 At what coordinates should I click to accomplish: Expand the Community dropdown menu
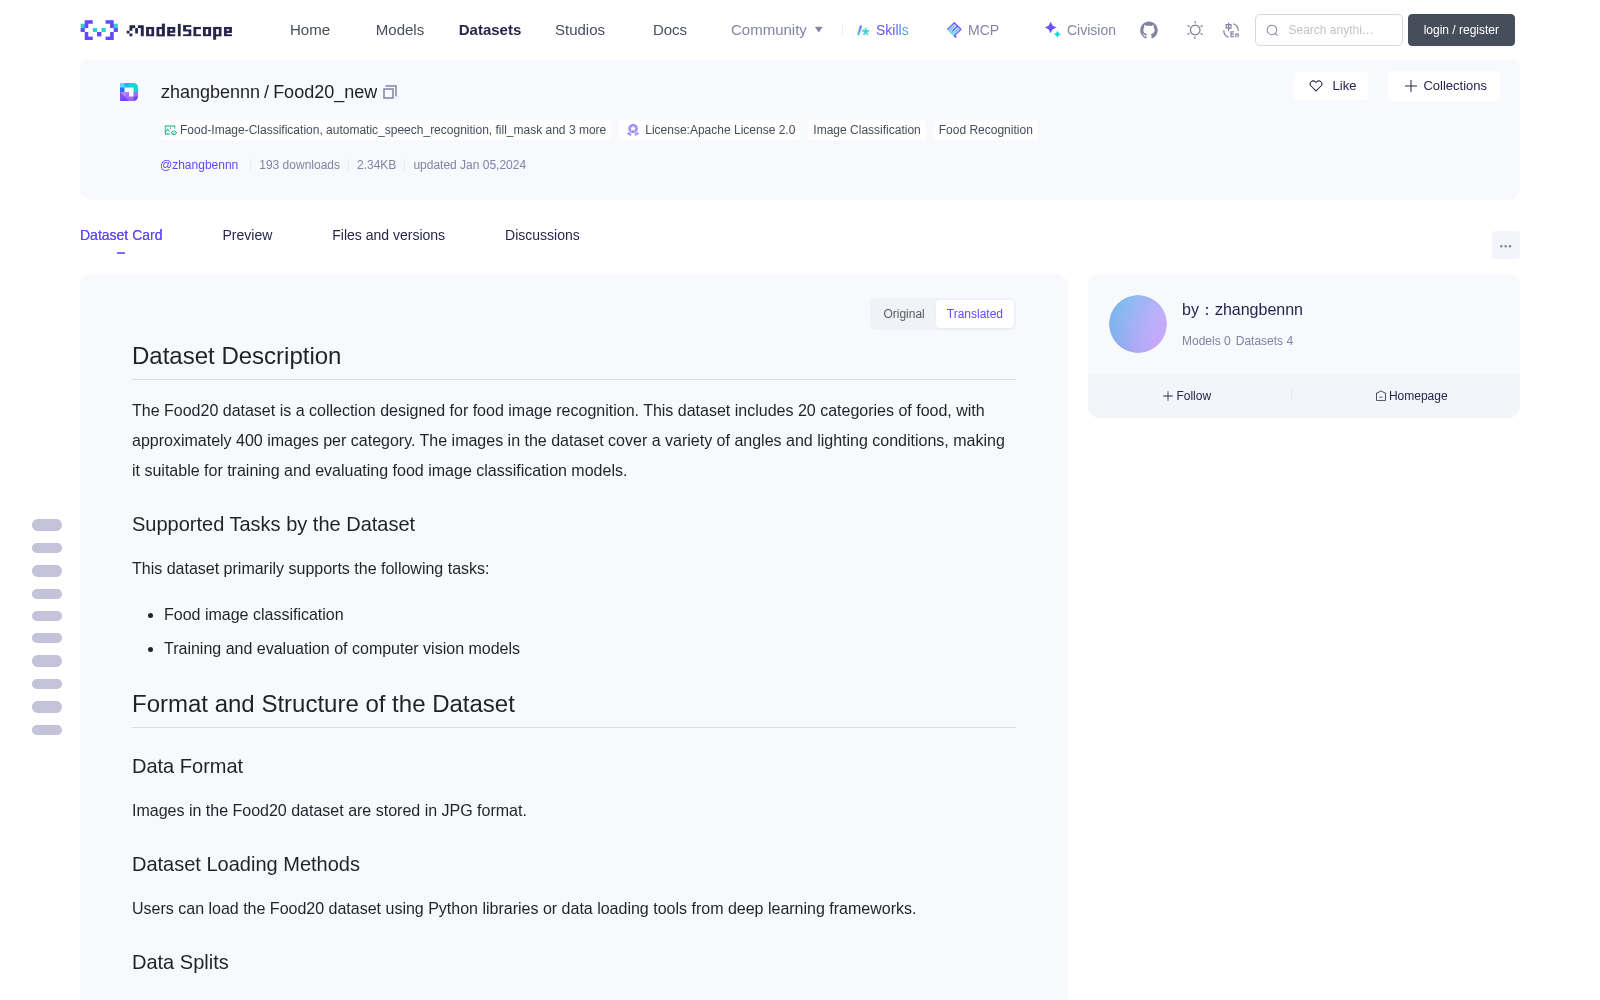pyautogui.click(x=777, y=30)
